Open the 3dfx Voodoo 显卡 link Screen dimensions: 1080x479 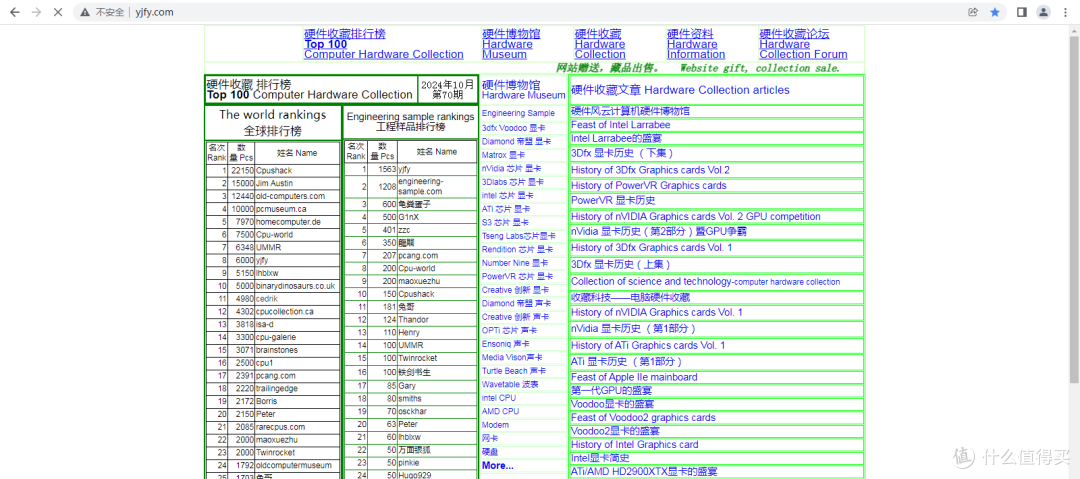pyautogui.click(x=513, y=128)
